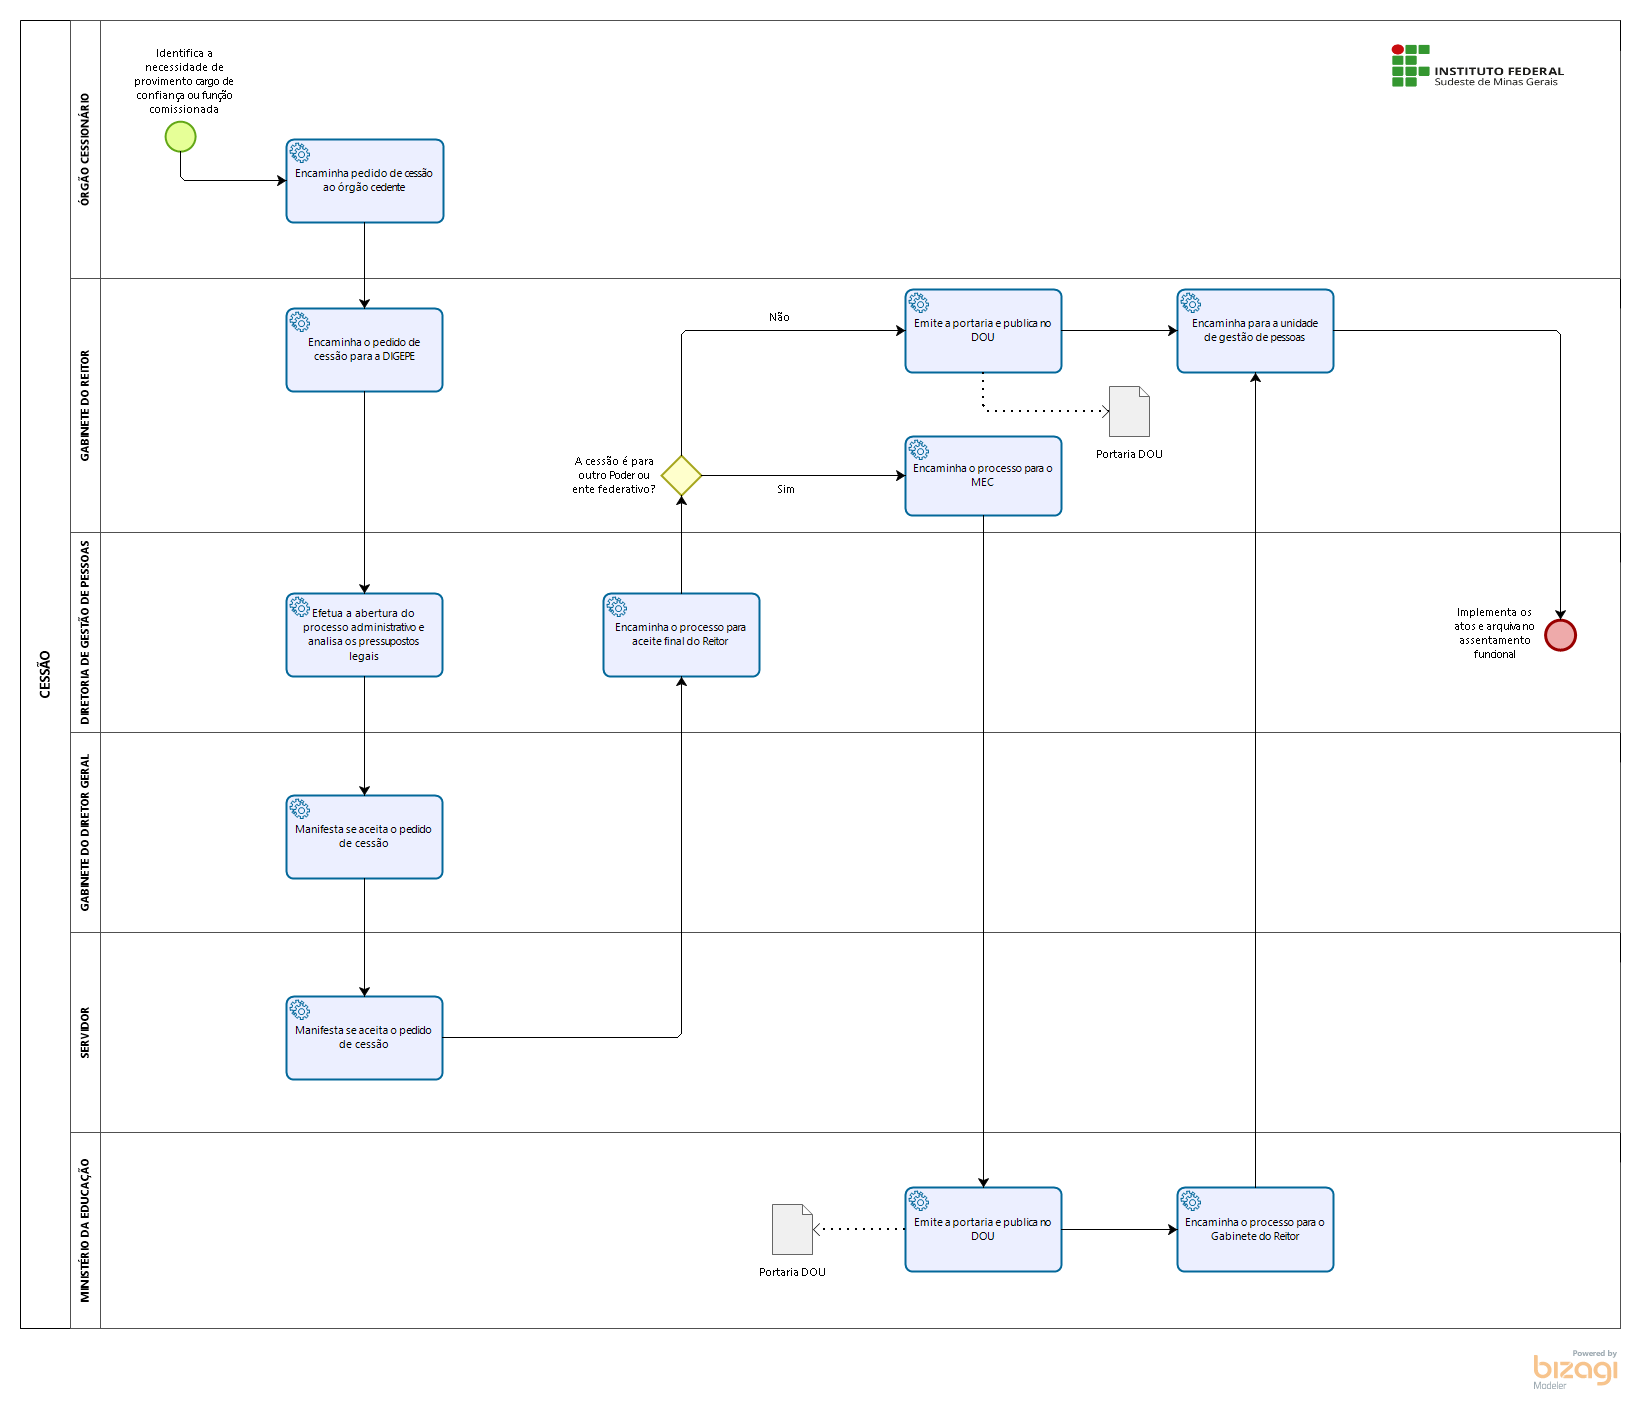Click the CESSÃO pool header
The width and height of the screenshot is (1640, 1421).
coord(45,674)
